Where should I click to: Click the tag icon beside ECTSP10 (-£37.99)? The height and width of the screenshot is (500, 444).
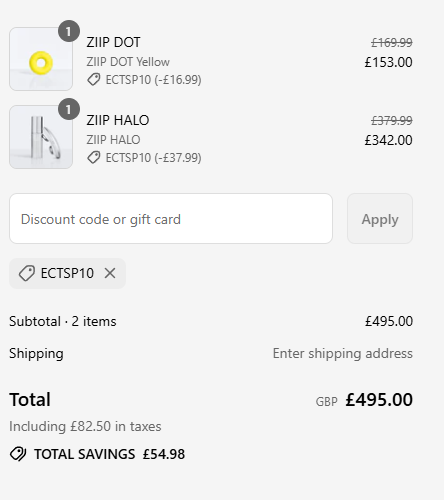pos(94,158)
